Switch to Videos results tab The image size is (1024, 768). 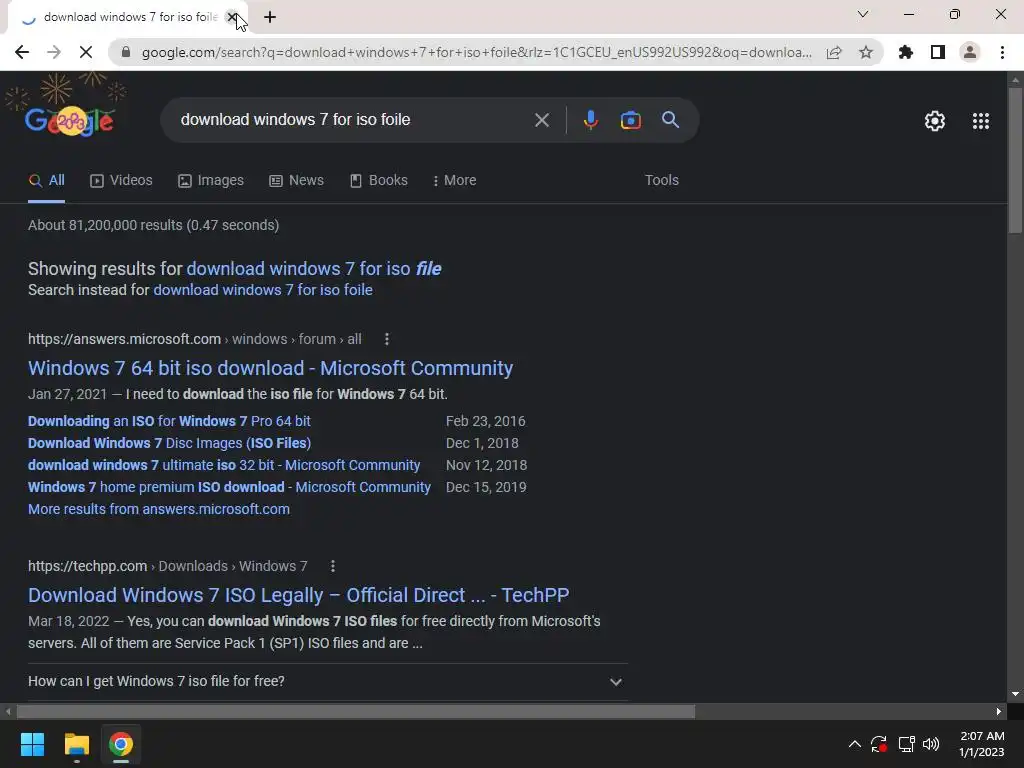[x=121, y=180]
